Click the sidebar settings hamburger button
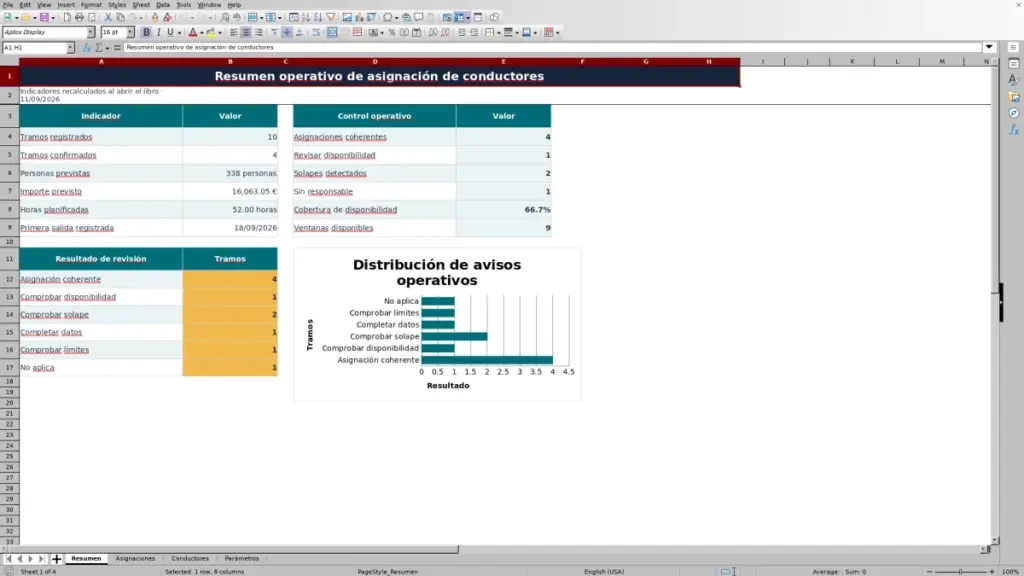The width and height of the screenshot is (1024, 576). point(1014,48)
